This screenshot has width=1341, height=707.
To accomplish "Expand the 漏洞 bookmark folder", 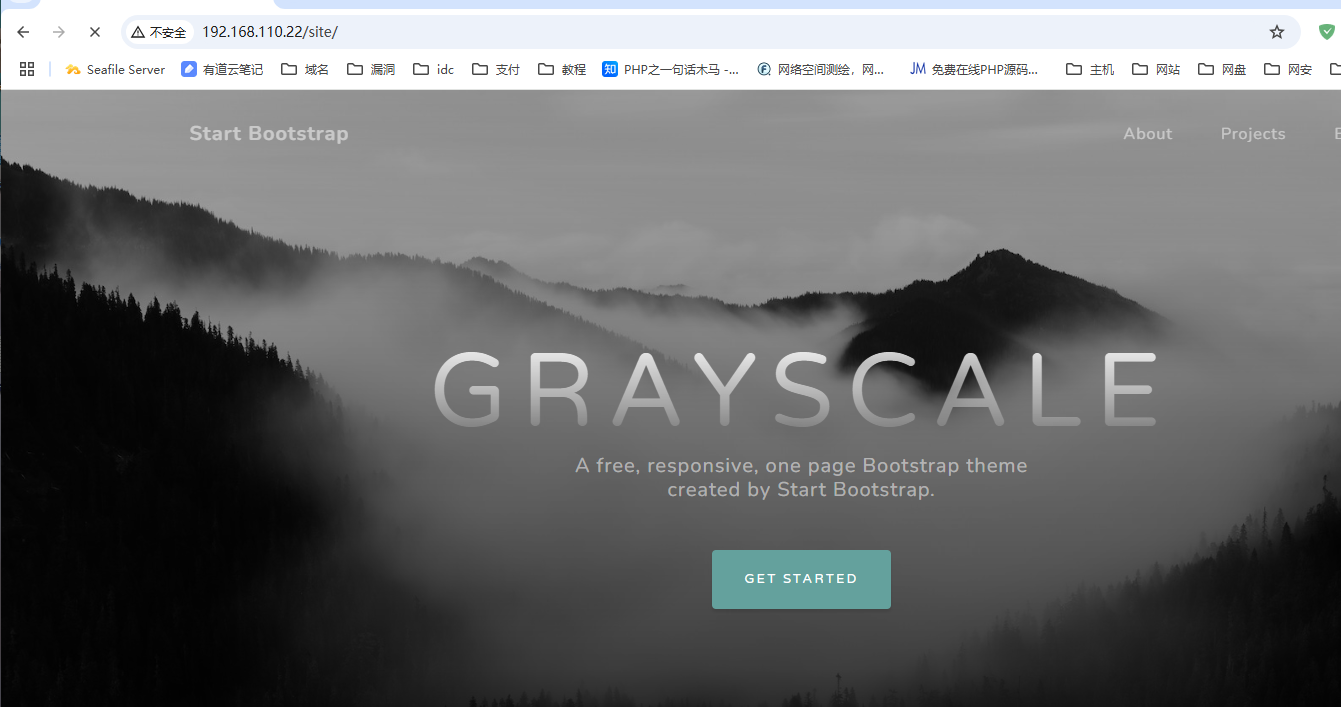I will coord(371,69).
